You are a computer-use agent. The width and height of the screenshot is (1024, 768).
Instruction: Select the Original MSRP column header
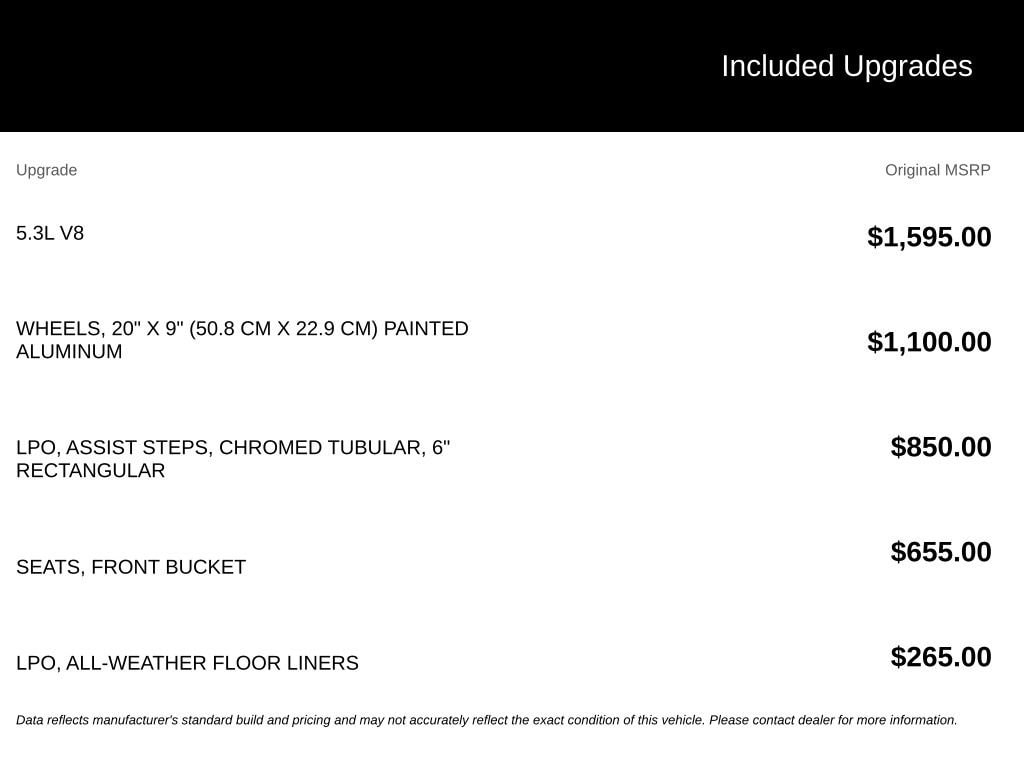coord(937,170)
